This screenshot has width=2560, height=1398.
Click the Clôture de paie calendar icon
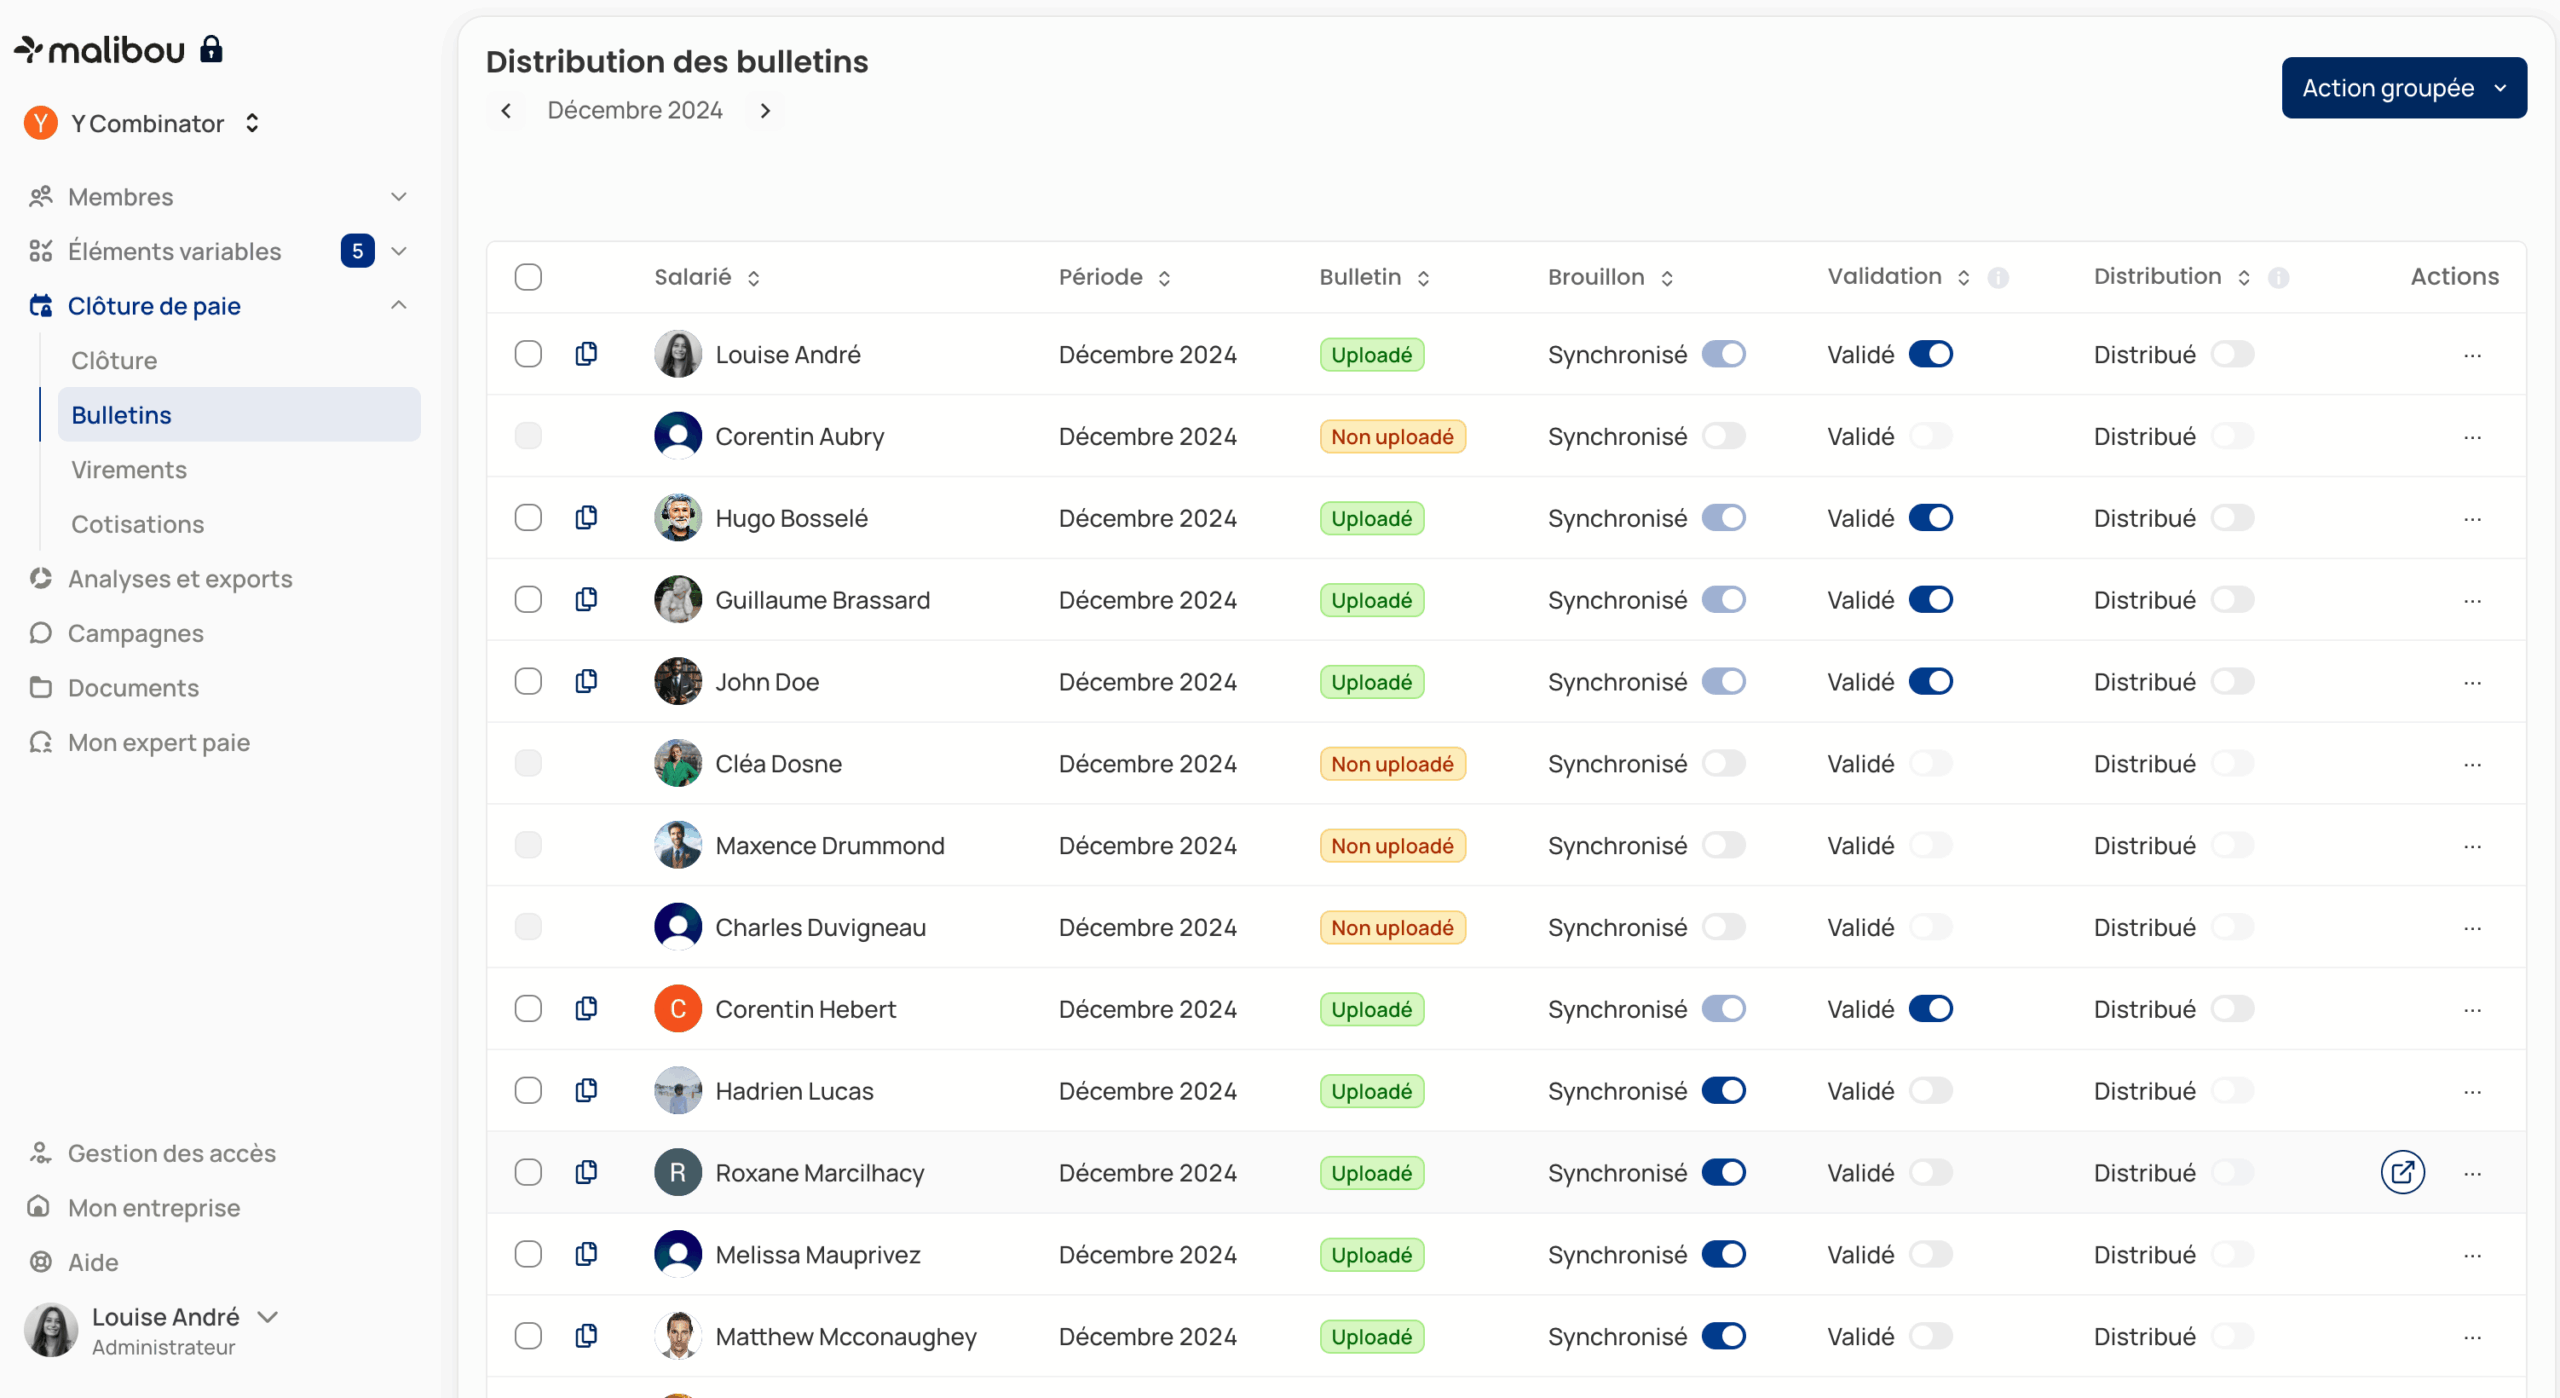click(40, 306)
